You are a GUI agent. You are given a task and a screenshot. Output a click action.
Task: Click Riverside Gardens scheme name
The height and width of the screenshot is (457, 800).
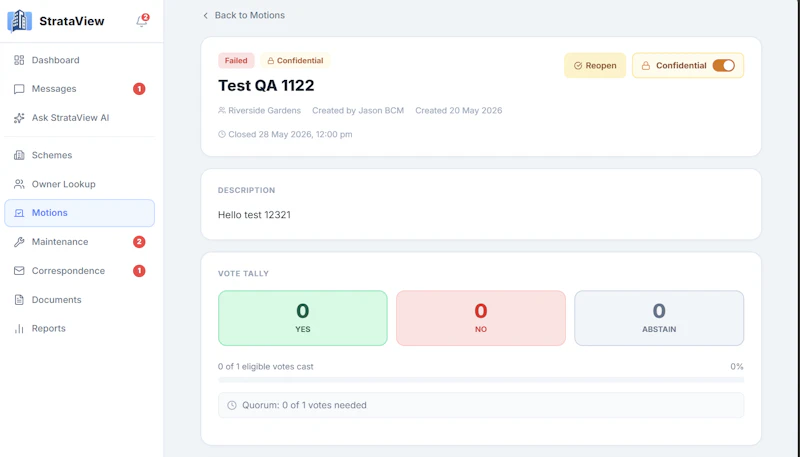click(264, 111)
